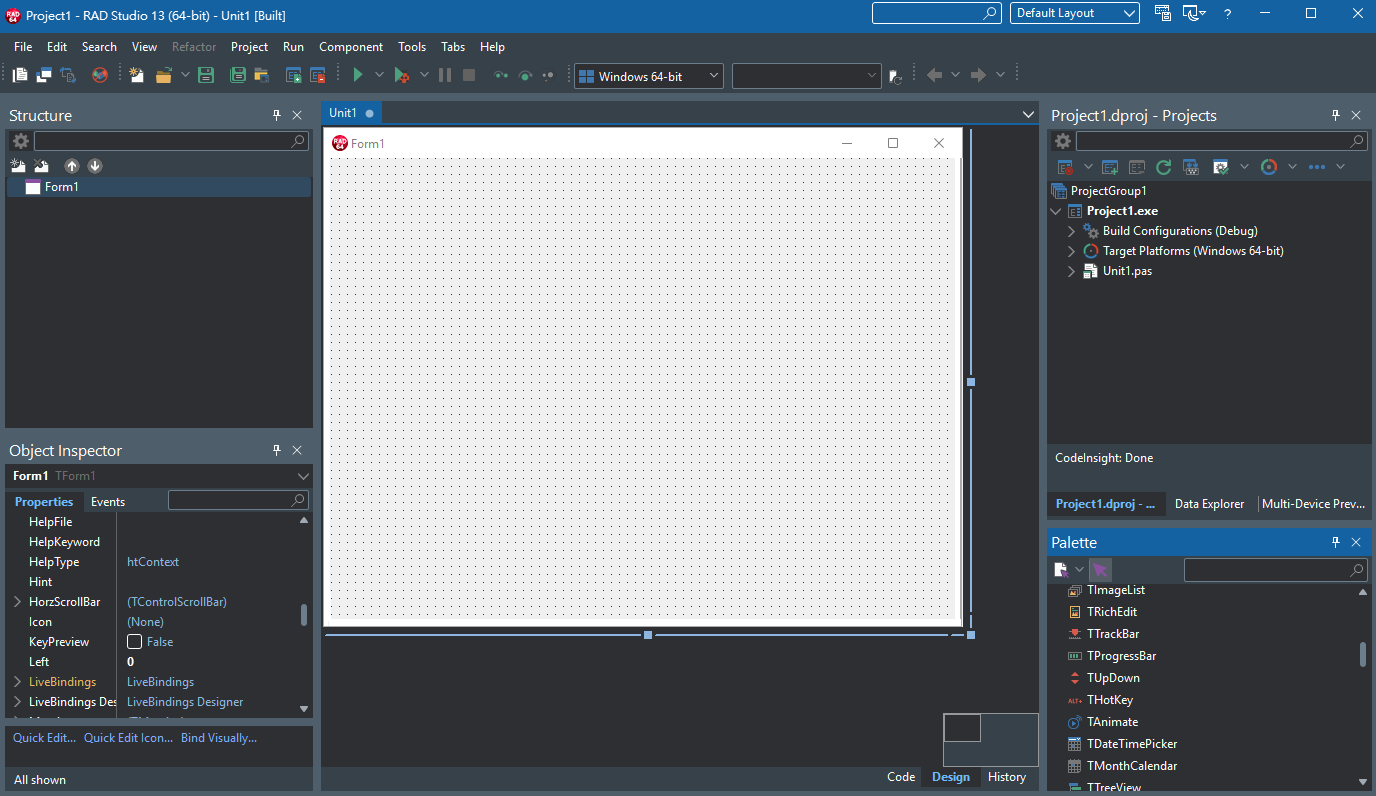This screenshot has height=796, width=1376.
Task: Open the Windows 64-bit platform dropdown
Action: click(x=648, y=76)
